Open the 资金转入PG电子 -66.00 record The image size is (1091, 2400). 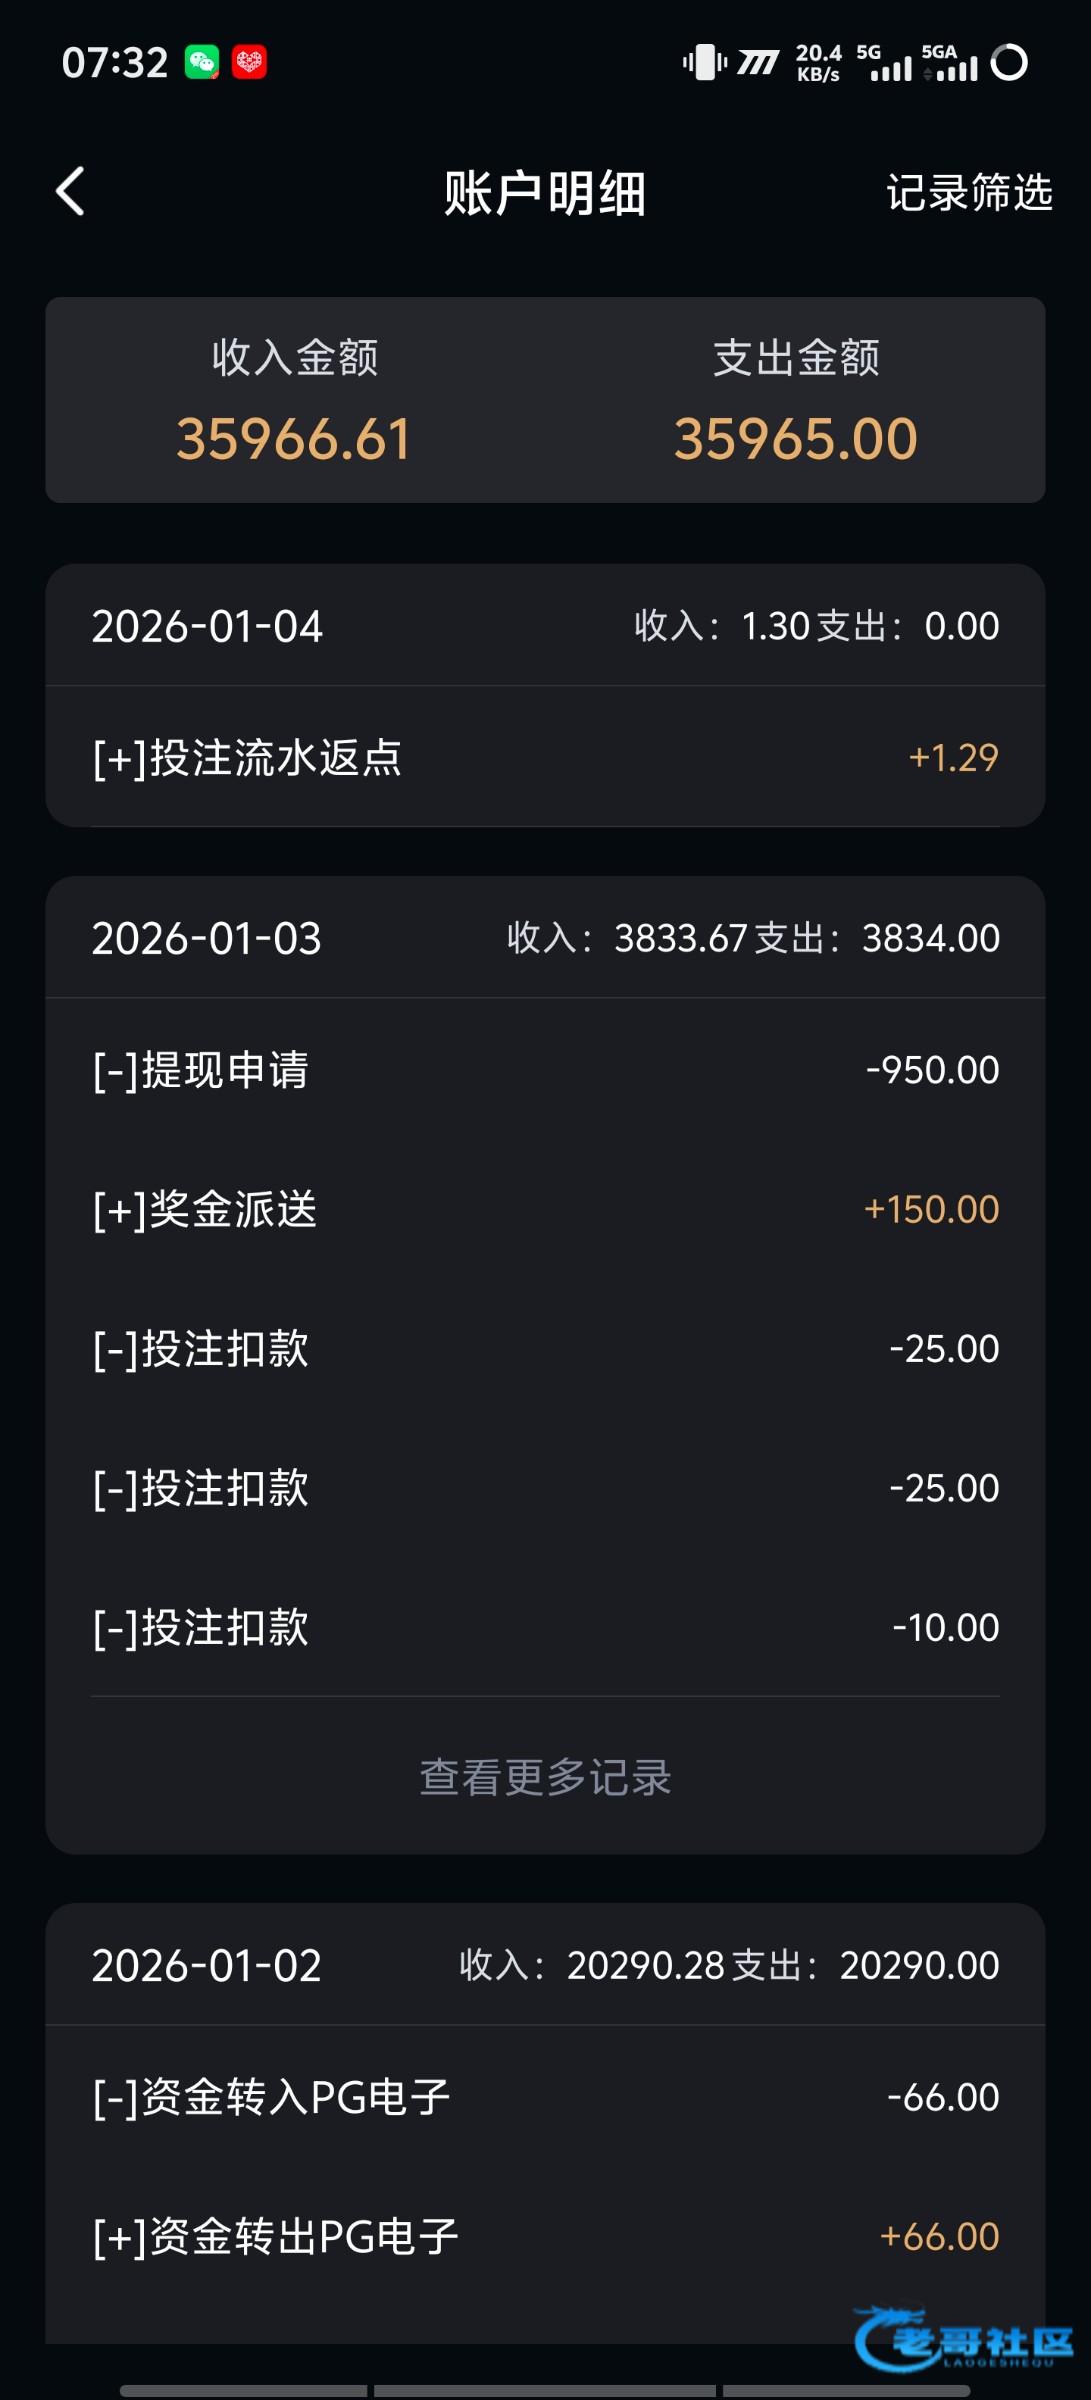545,2097
